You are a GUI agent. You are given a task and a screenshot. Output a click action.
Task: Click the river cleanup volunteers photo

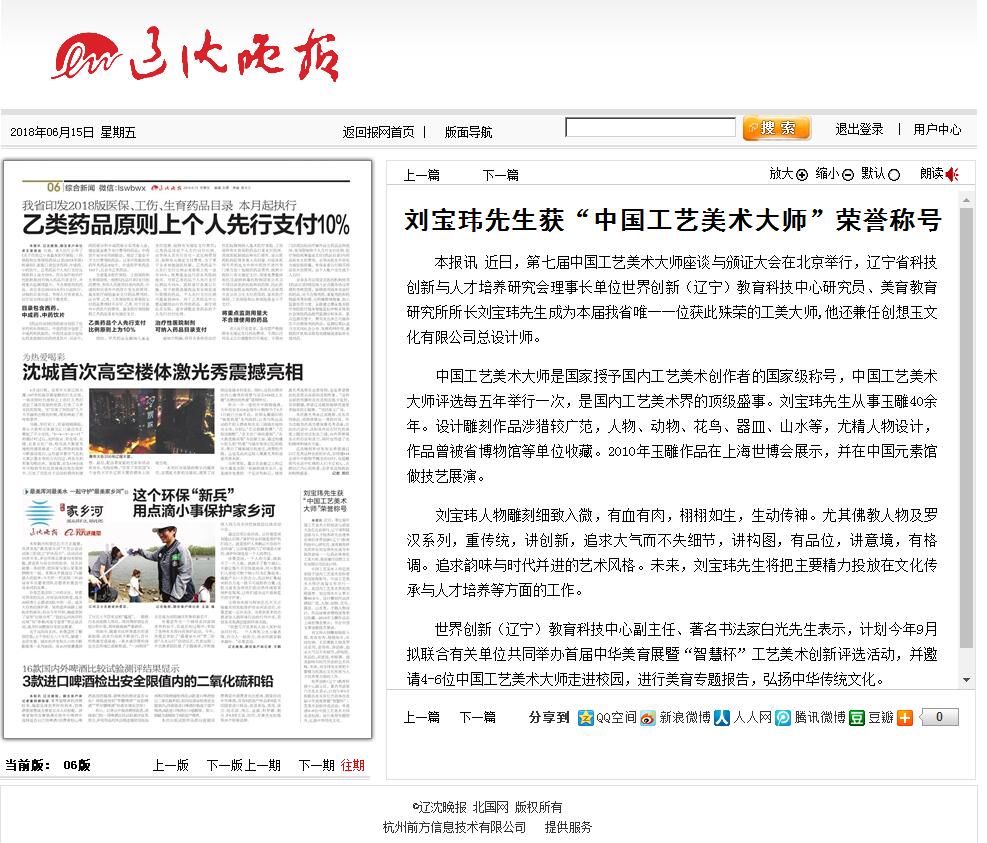coord(152,565)
